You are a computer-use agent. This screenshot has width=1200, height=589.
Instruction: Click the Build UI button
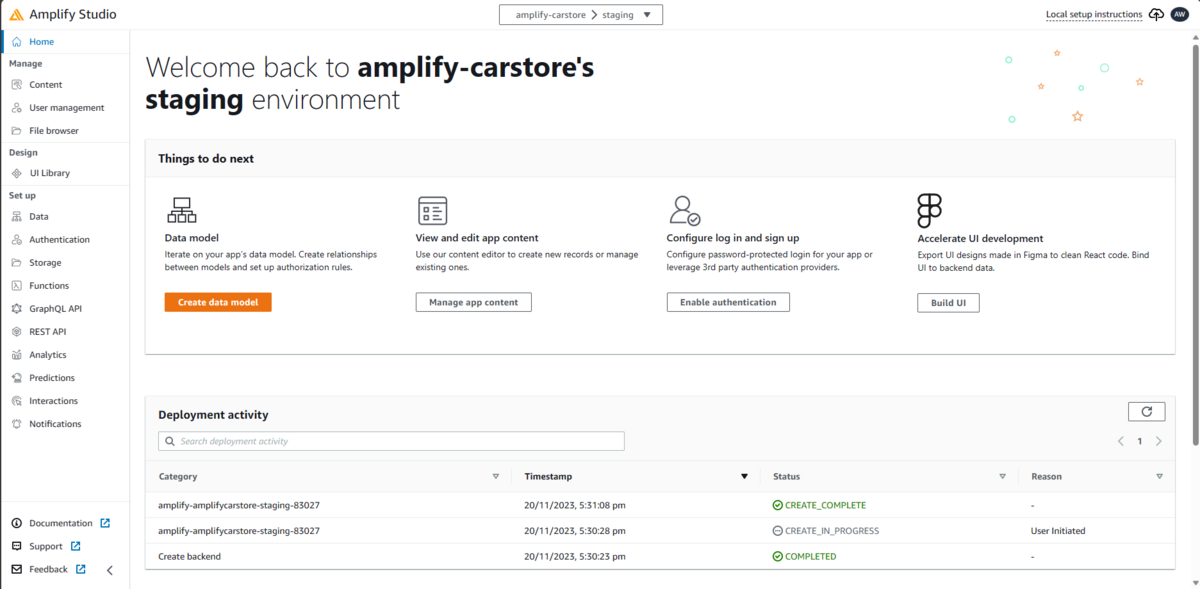coord(948,302)
